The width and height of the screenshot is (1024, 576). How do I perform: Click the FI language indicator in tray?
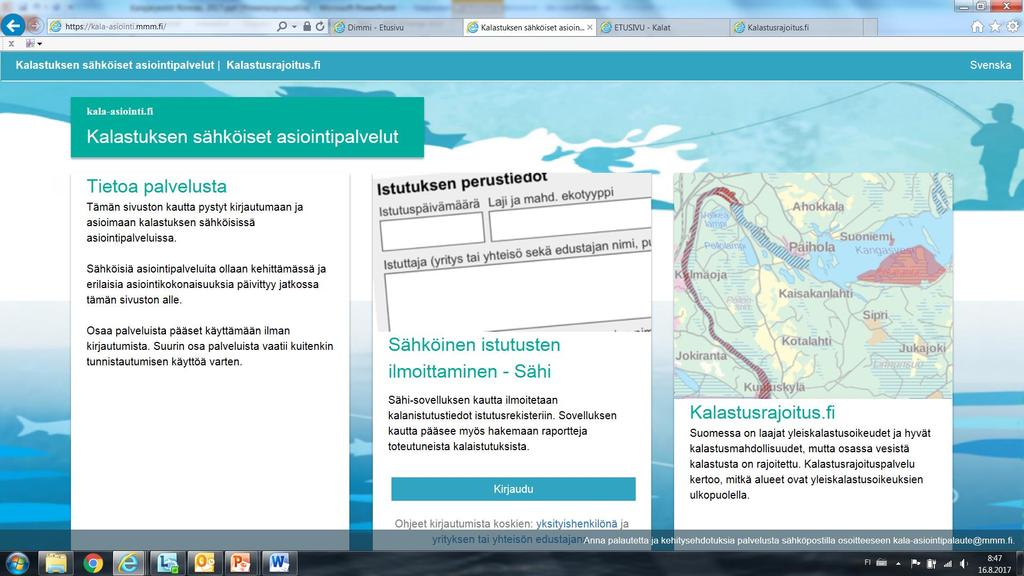click(867, 562)
